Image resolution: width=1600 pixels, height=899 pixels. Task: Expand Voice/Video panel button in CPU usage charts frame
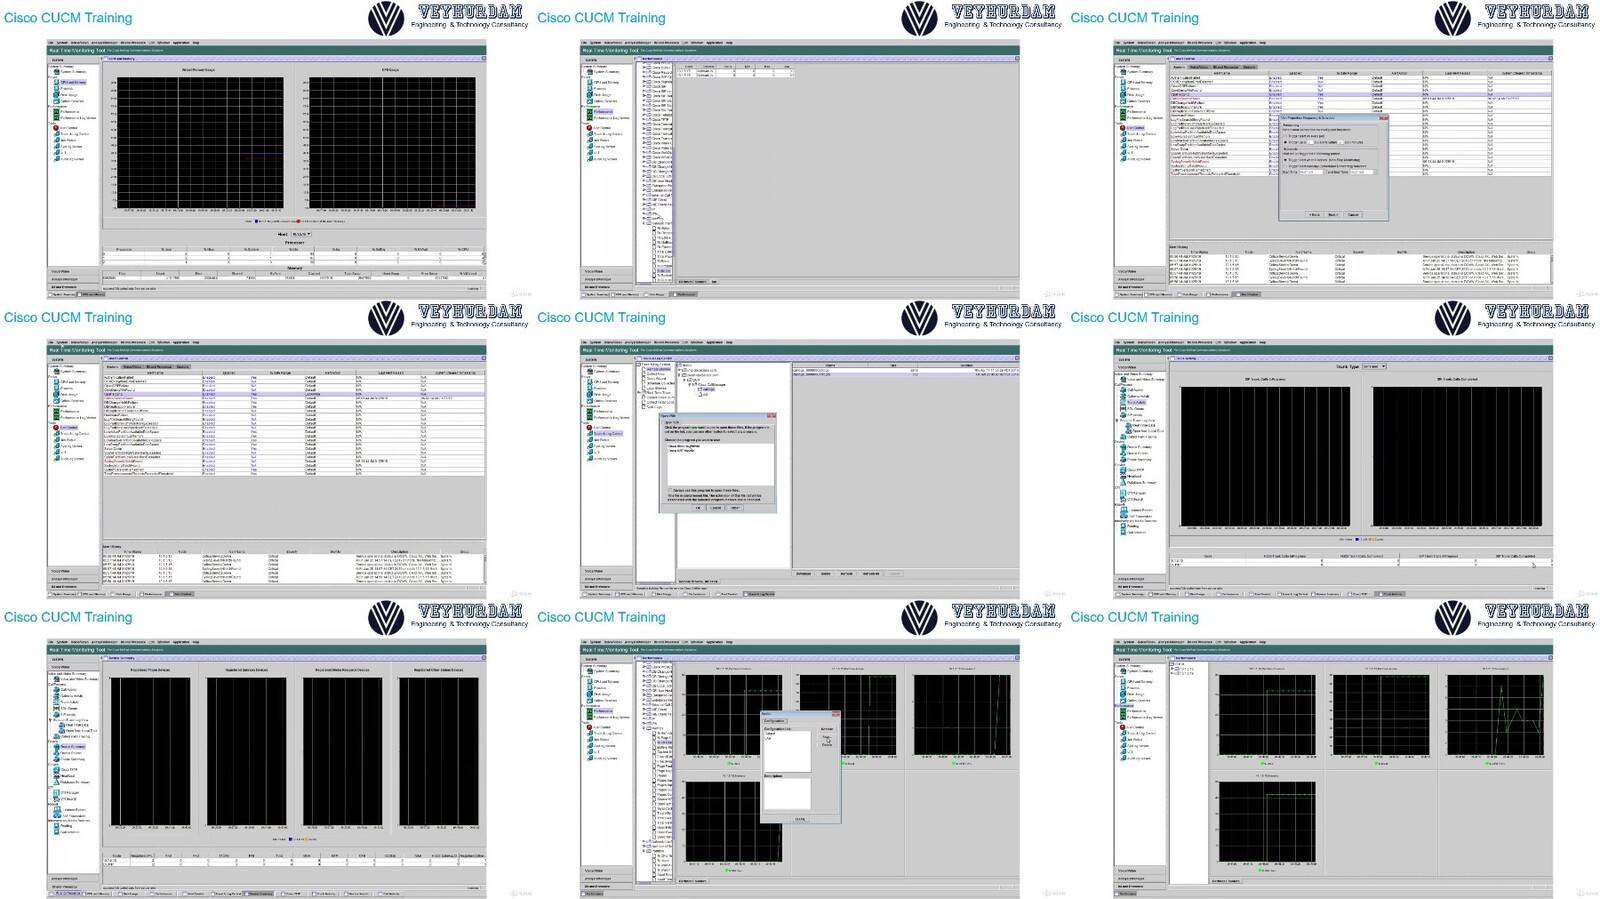click(x=74, y=271)
